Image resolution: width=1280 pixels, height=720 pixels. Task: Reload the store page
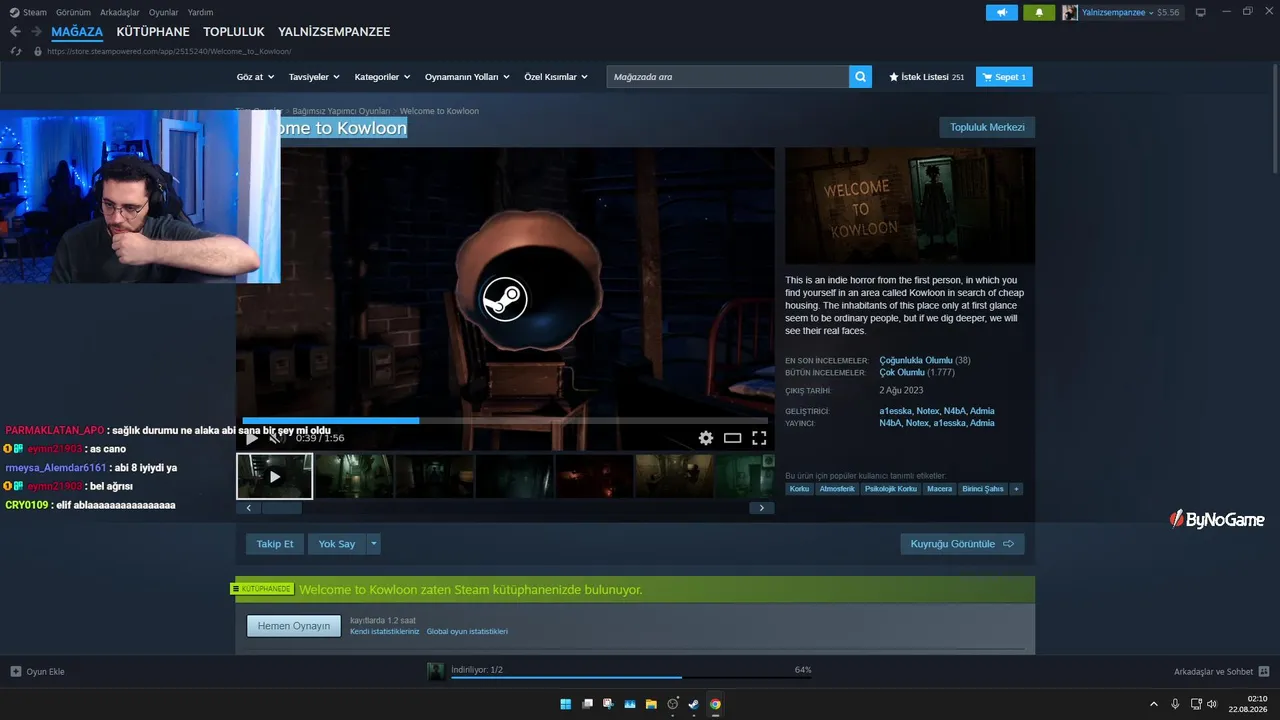pos(15,51)
